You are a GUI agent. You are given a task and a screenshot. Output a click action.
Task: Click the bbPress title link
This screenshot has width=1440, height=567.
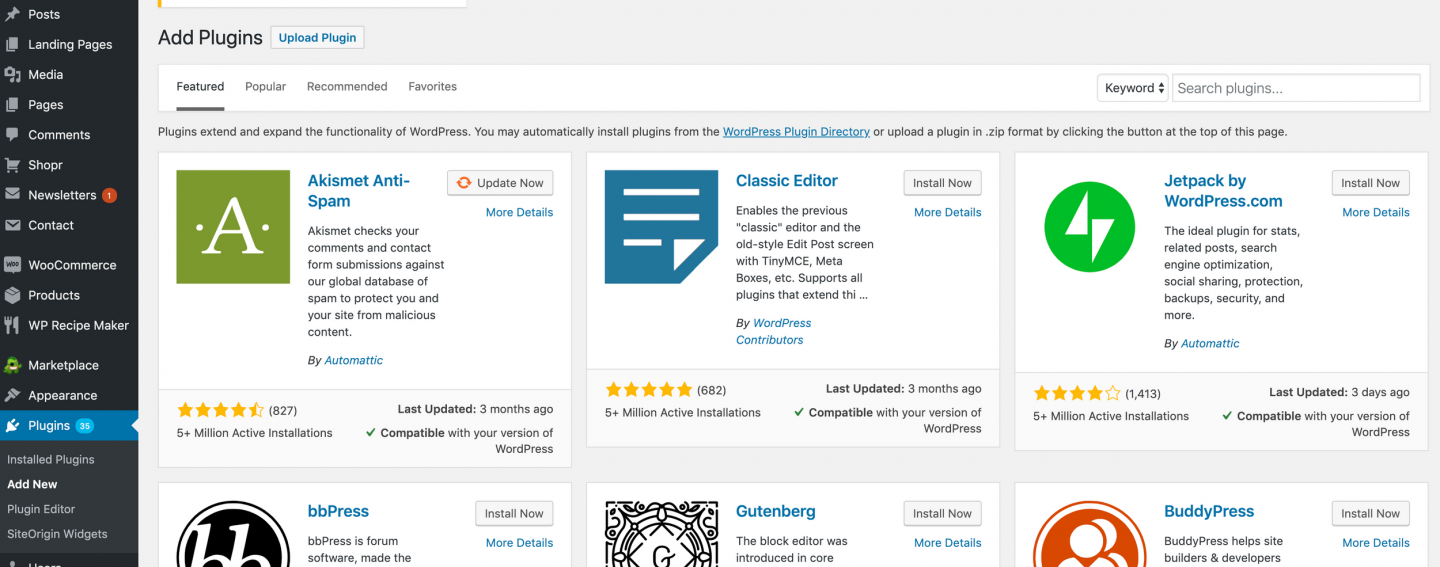click(x=338, y=511)
